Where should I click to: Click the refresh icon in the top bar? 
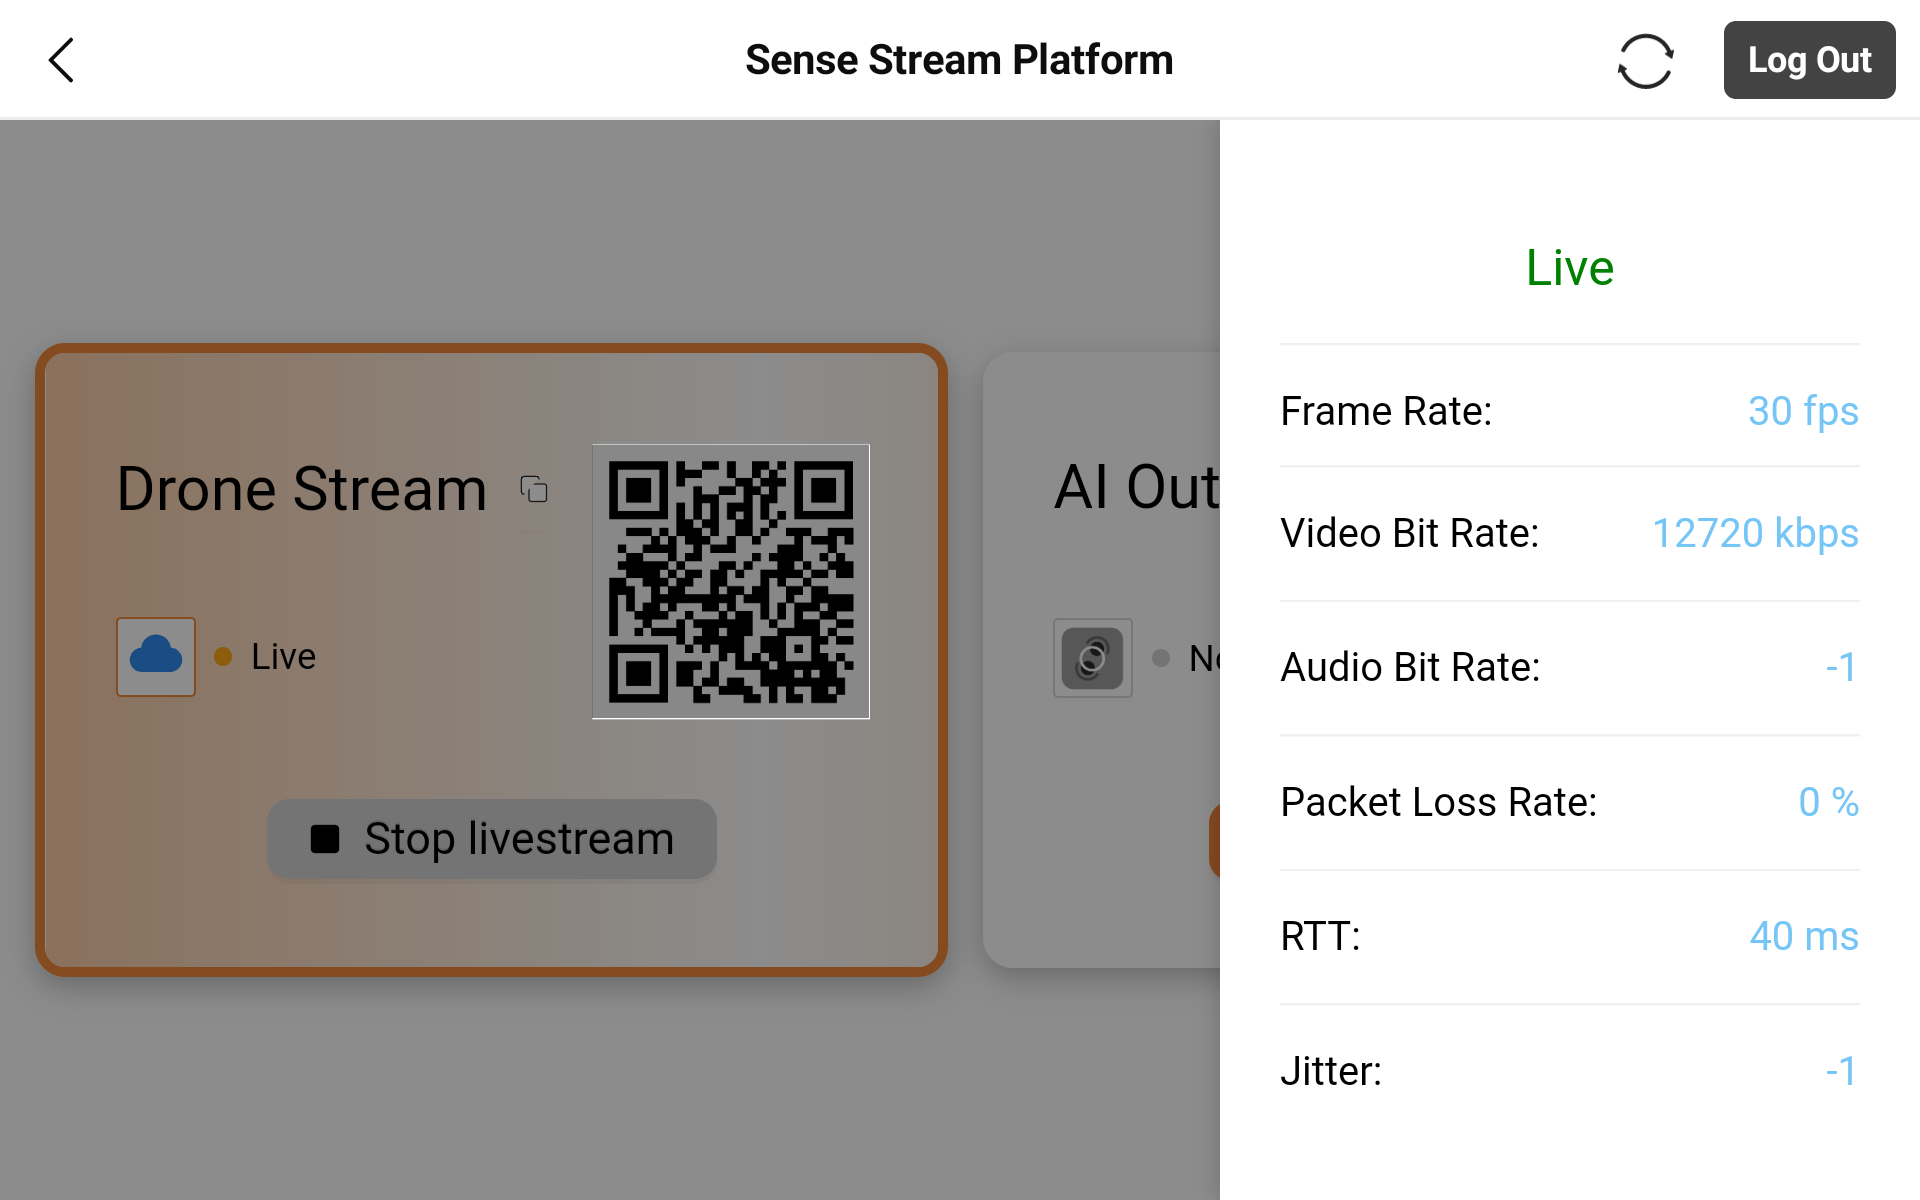[1646, 60]
